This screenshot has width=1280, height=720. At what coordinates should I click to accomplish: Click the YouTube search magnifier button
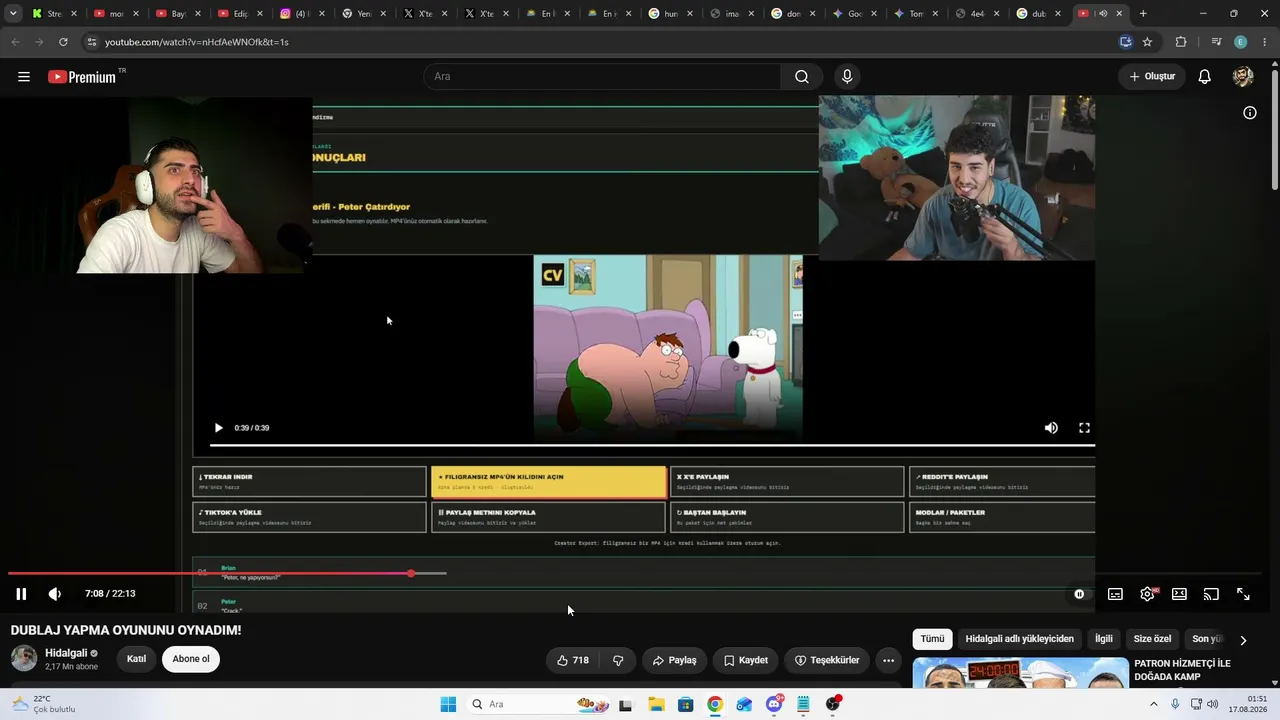click(x=802, y=77)
